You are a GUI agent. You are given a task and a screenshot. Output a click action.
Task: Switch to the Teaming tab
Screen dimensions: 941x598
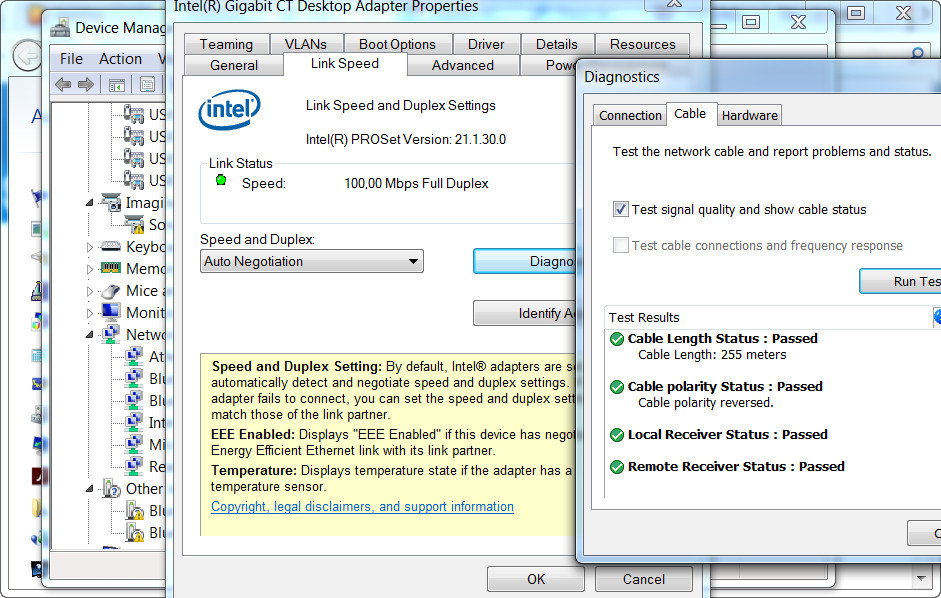pos(226,44)
